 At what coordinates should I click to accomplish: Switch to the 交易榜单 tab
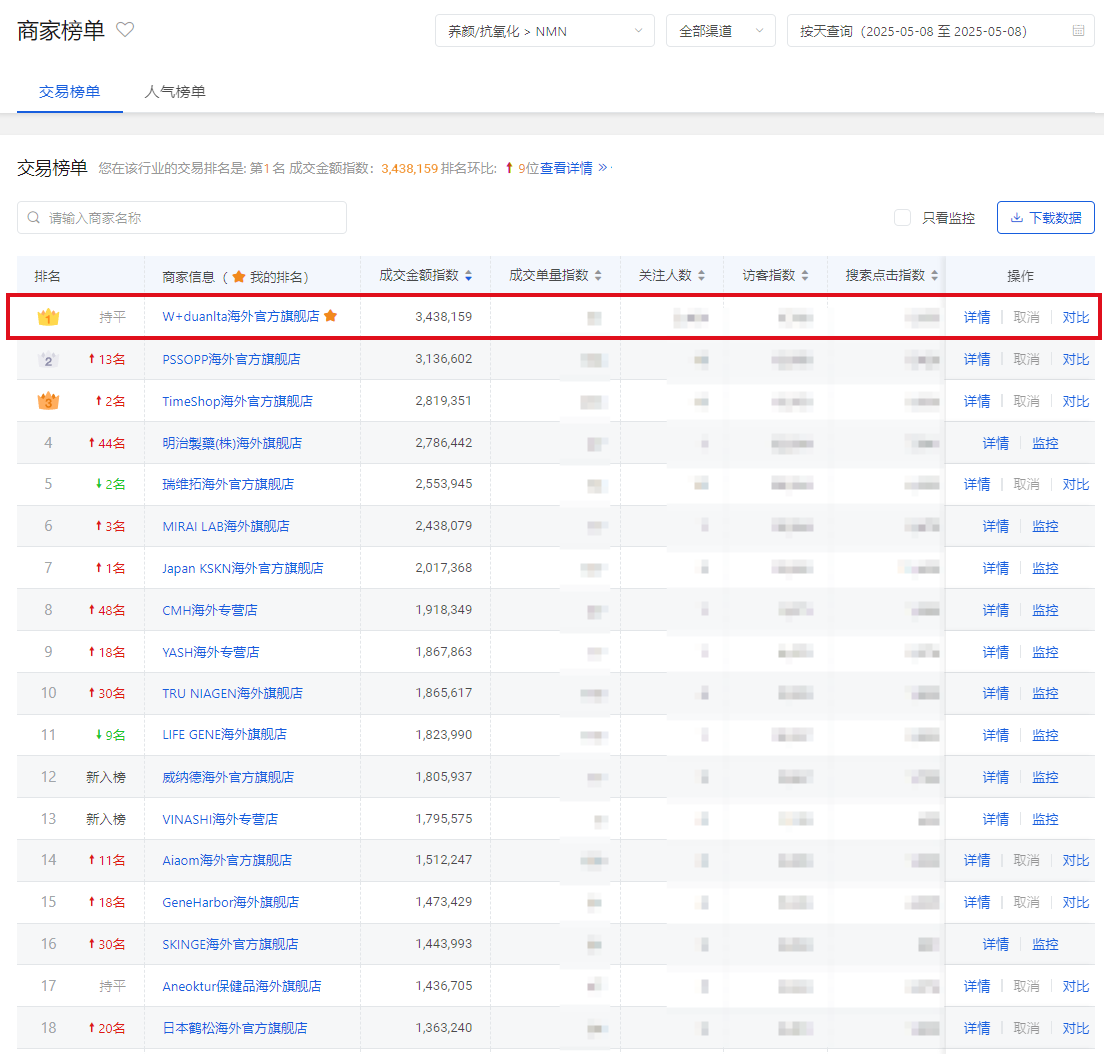click(x=70, y=92)
